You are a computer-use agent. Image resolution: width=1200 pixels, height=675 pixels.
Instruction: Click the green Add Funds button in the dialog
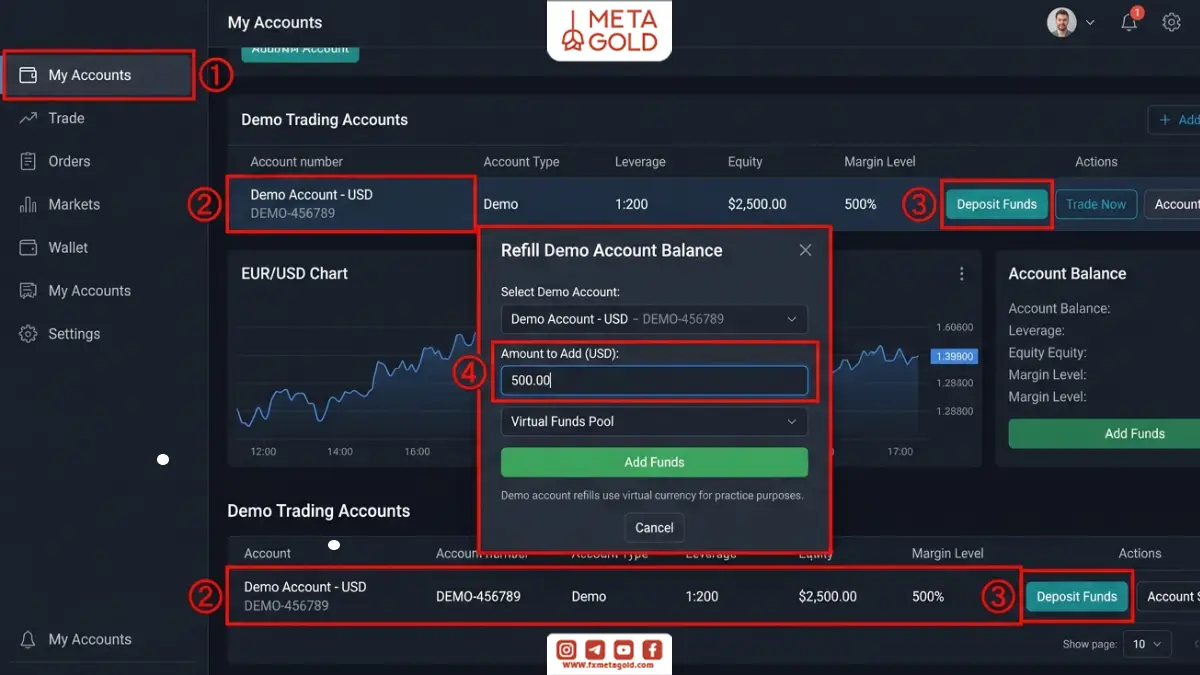click(x=654, y=462)
